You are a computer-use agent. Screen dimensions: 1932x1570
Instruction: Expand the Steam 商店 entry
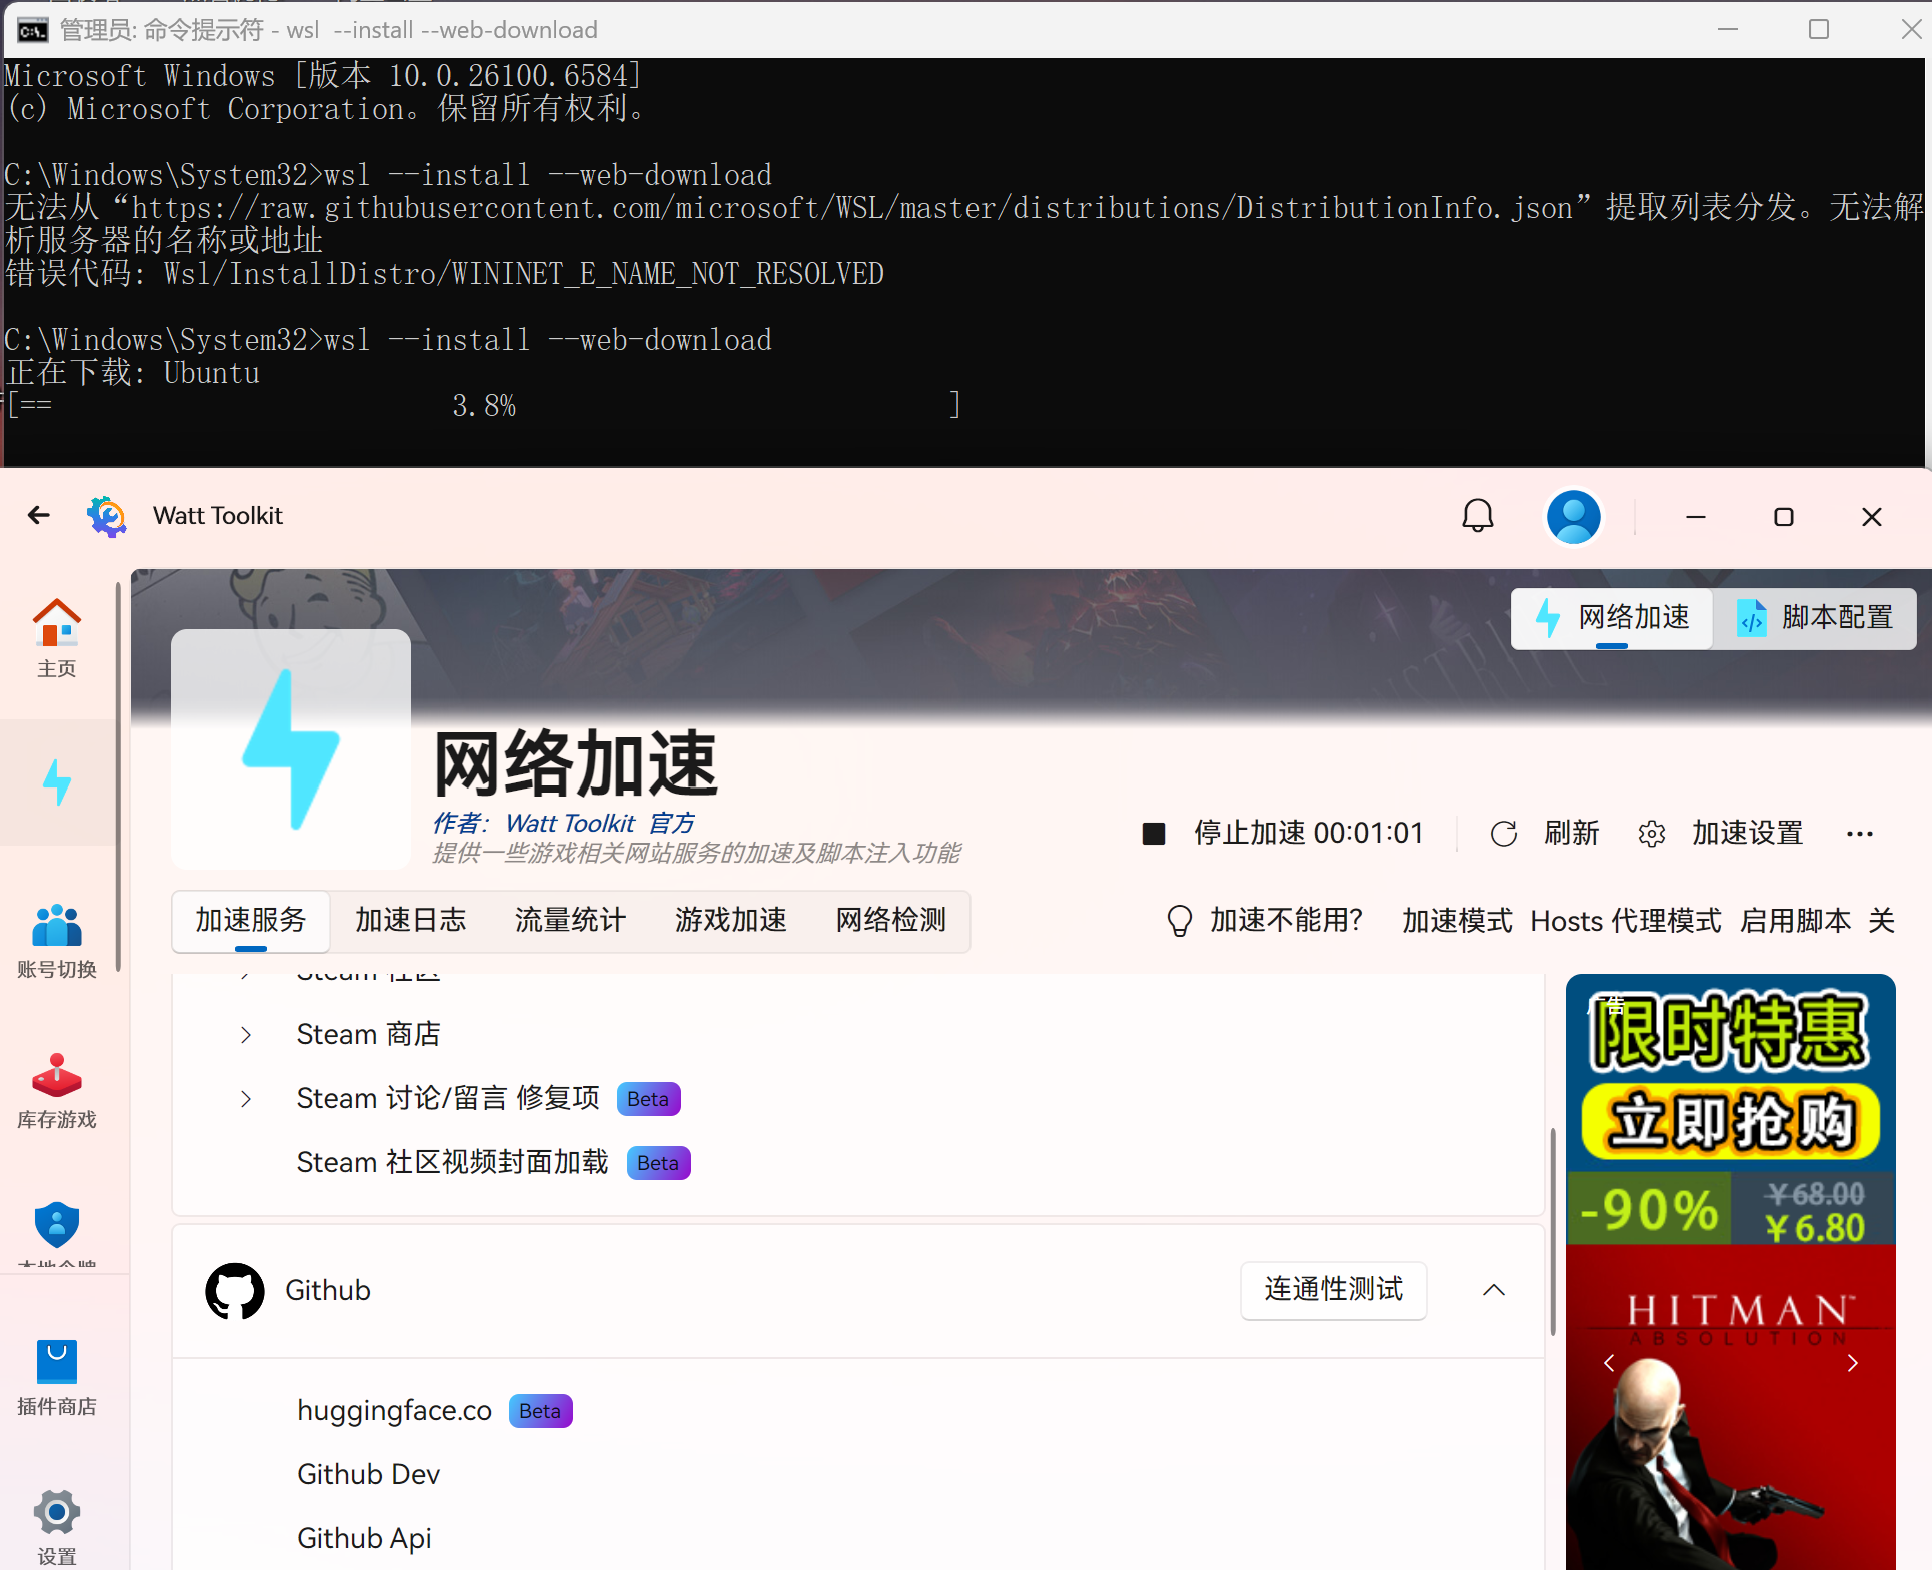click(246, 1035)
